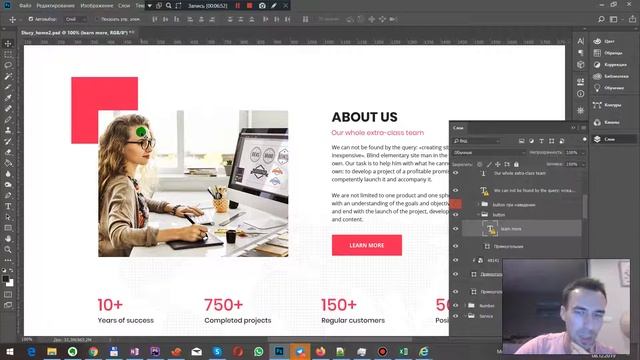Viewport: 640px width, 360px height.
Task: Select the Lasso tool
Action: point(8,65)
